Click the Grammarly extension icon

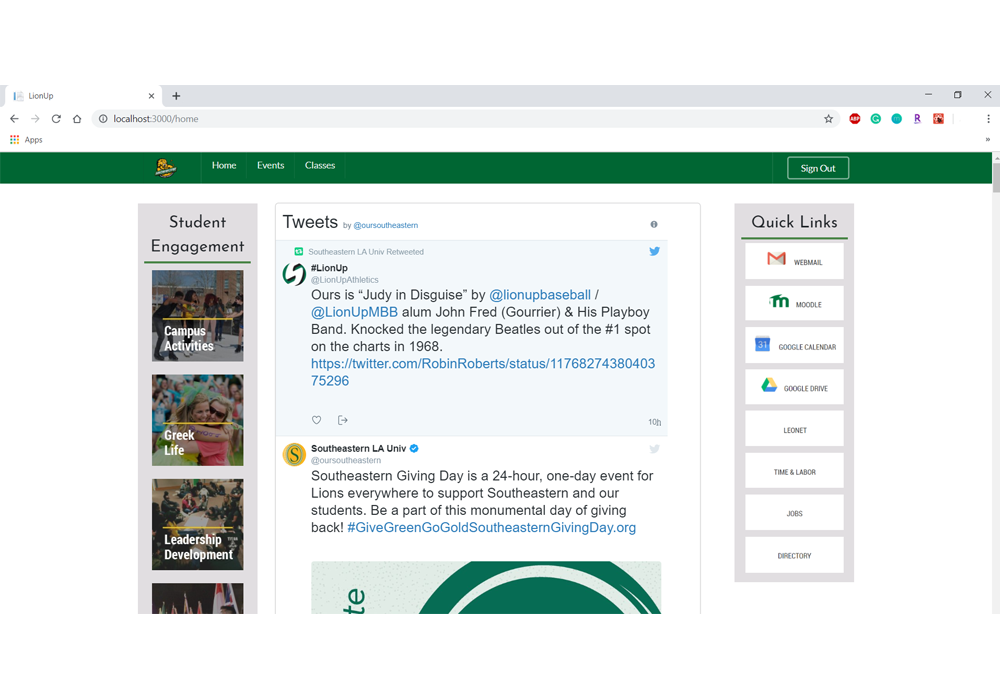point(876,119)
